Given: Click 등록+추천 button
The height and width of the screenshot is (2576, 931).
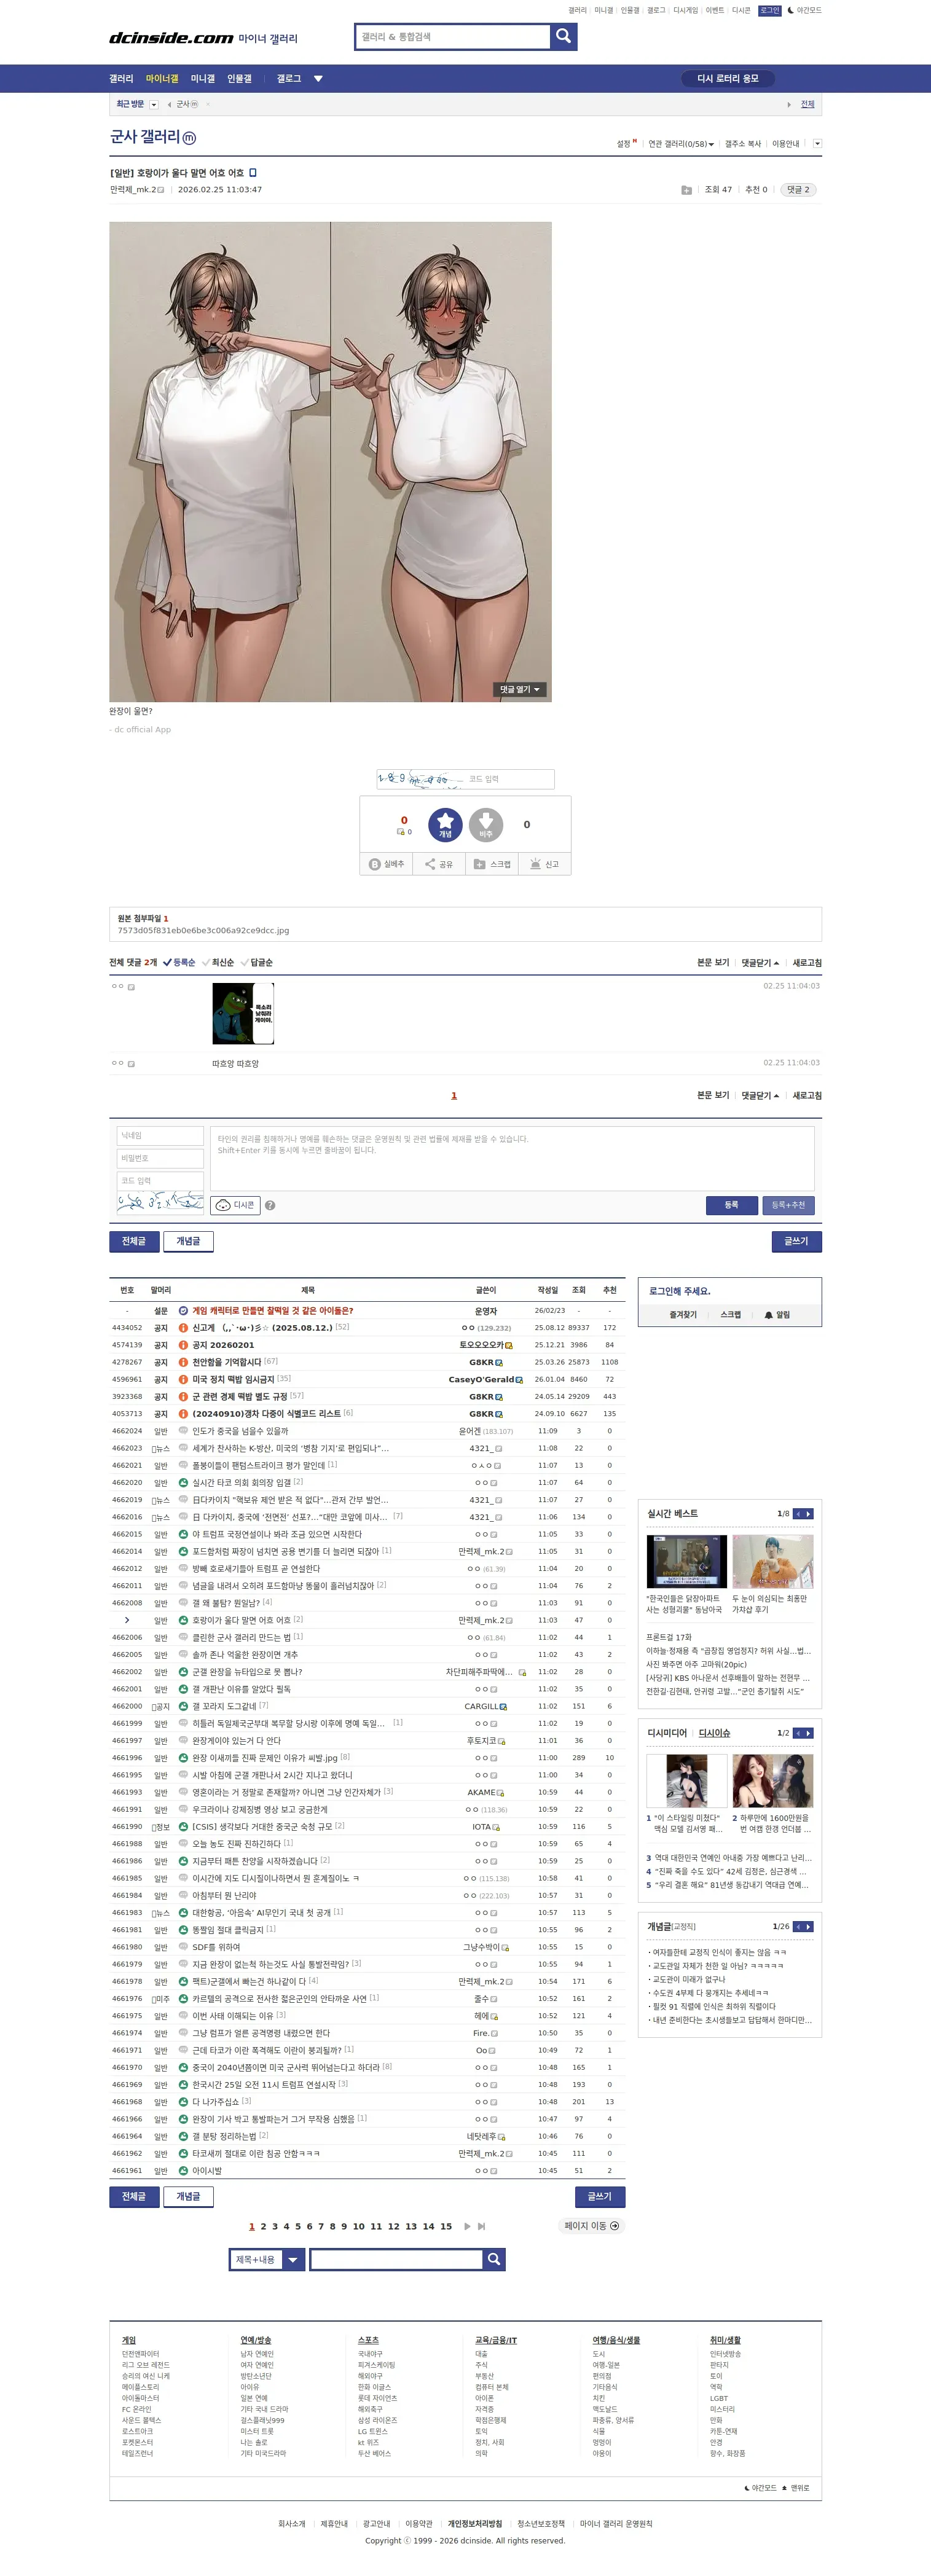Looking at the screenshot, I should pyautogui.click(x=788, y=1205).
